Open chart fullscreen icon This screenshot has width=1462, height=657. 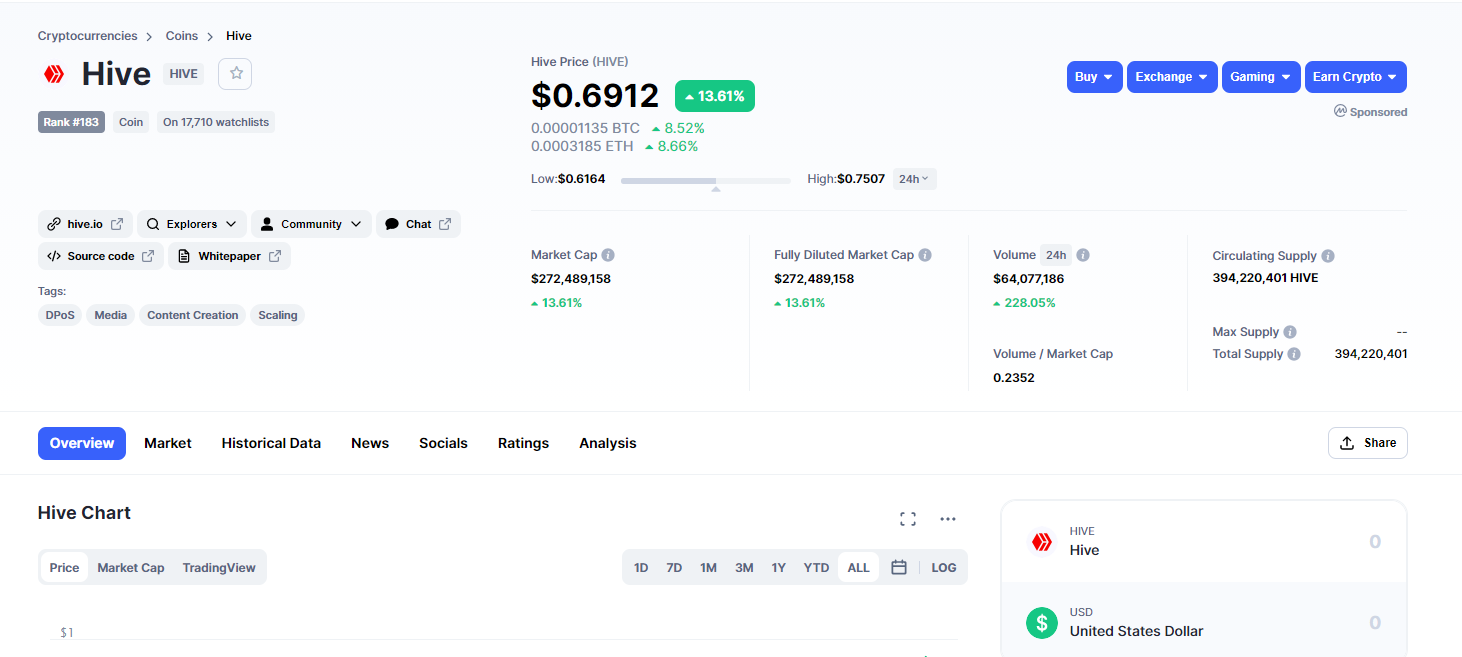point(908,519)
